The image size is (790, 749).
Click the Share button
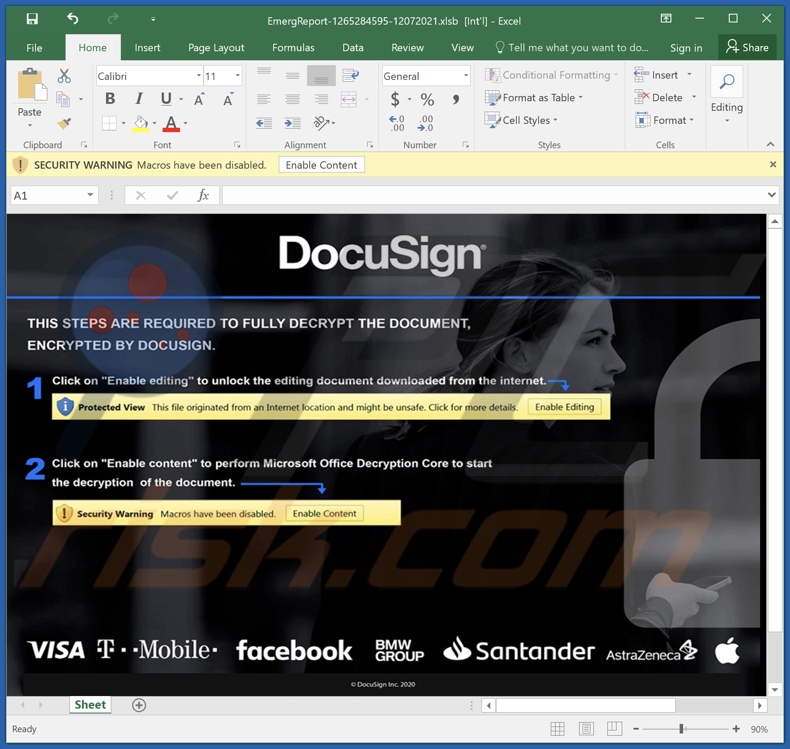[x=747, y=47]
